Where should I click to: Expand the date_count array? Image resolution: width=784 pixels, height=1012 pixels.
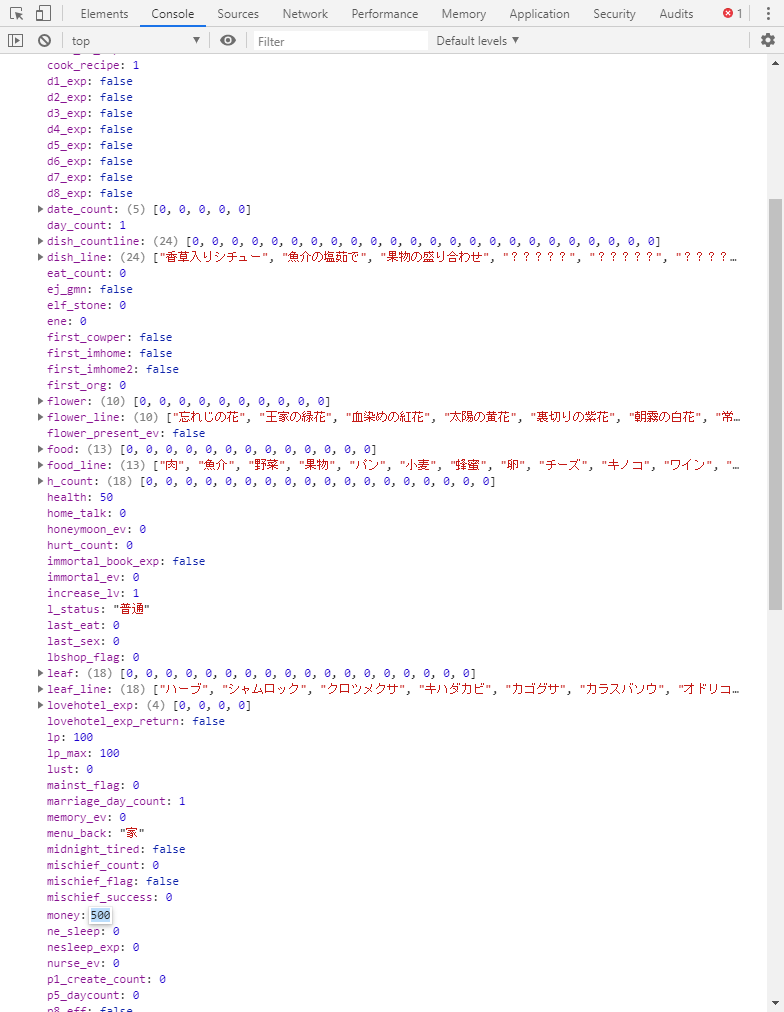[40, 209]
